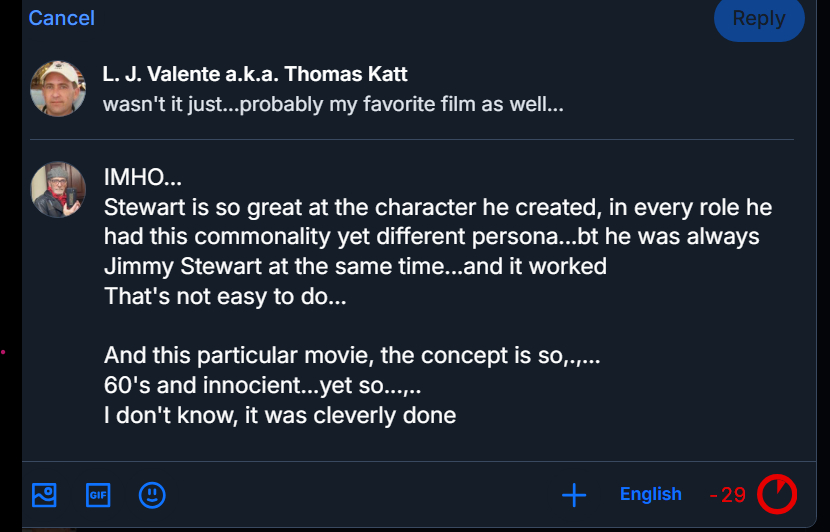This screenshot has height=532, width=830.
Task: Open the emoji picker smiley icon
Action: (152, 494)
